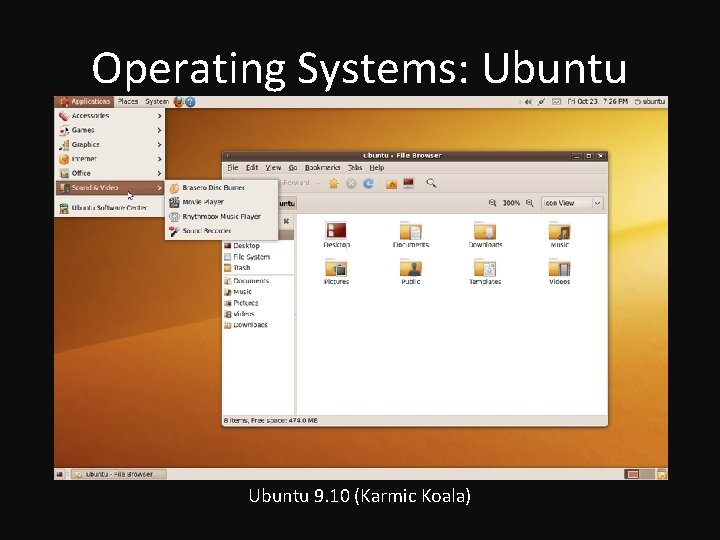Click the 100% zoom level button
This screenshot has height=540, width=720.
511,203
